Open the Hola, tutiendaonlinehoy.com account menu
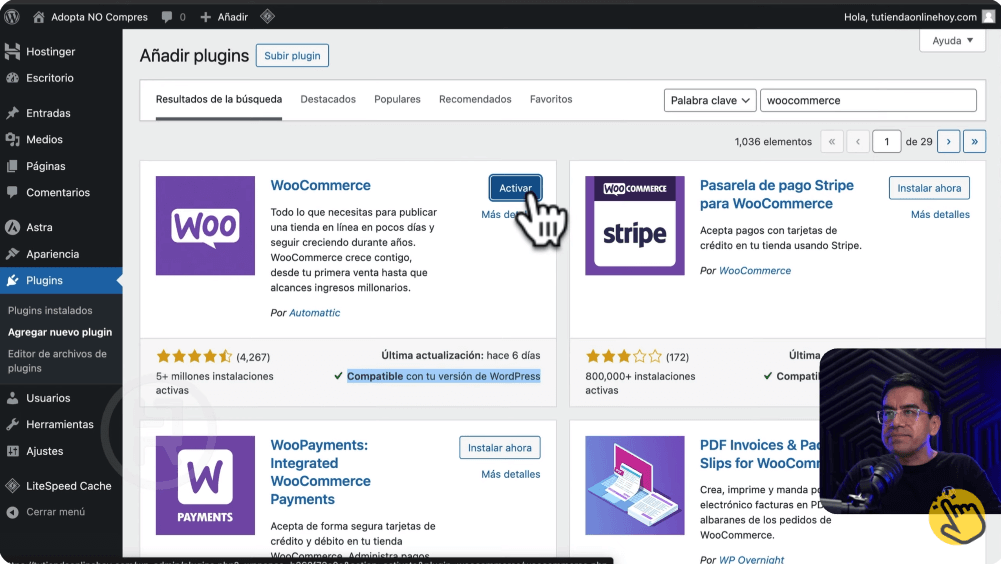Image resolution: width=1001 pixels, height=564 pixels. (x=910, y=17)
